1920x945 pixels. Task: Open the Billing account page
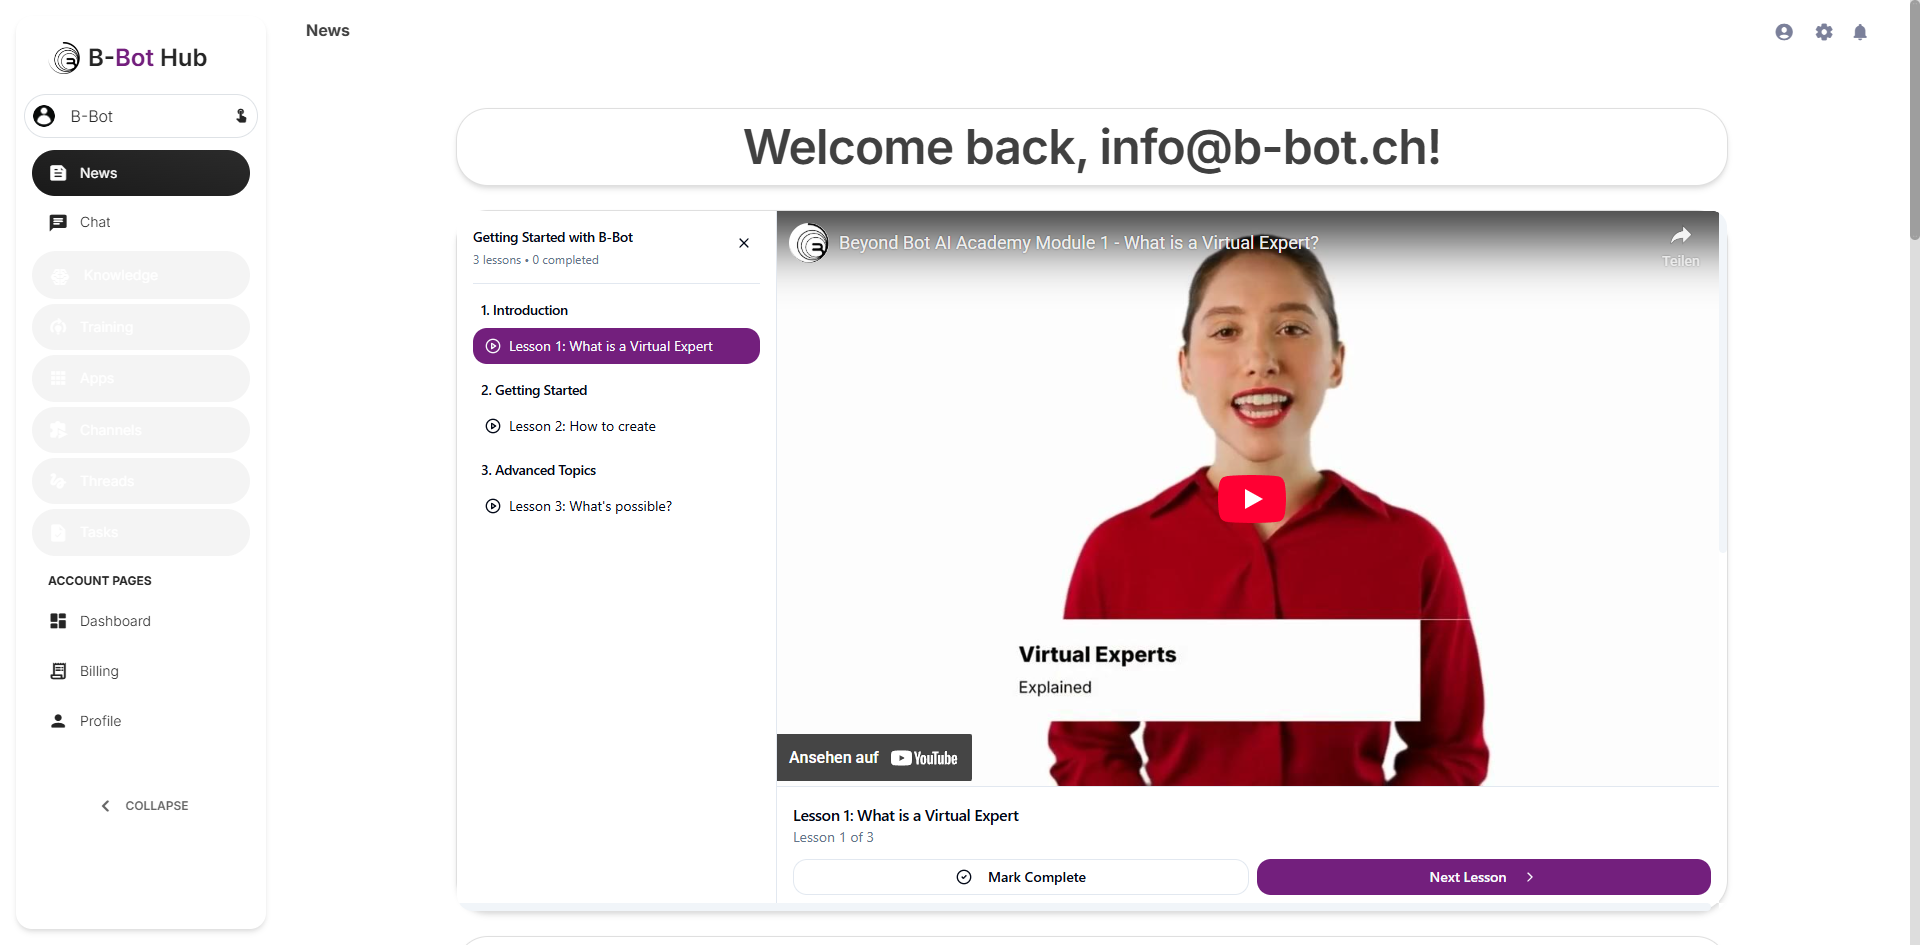(x=99, y=671)
